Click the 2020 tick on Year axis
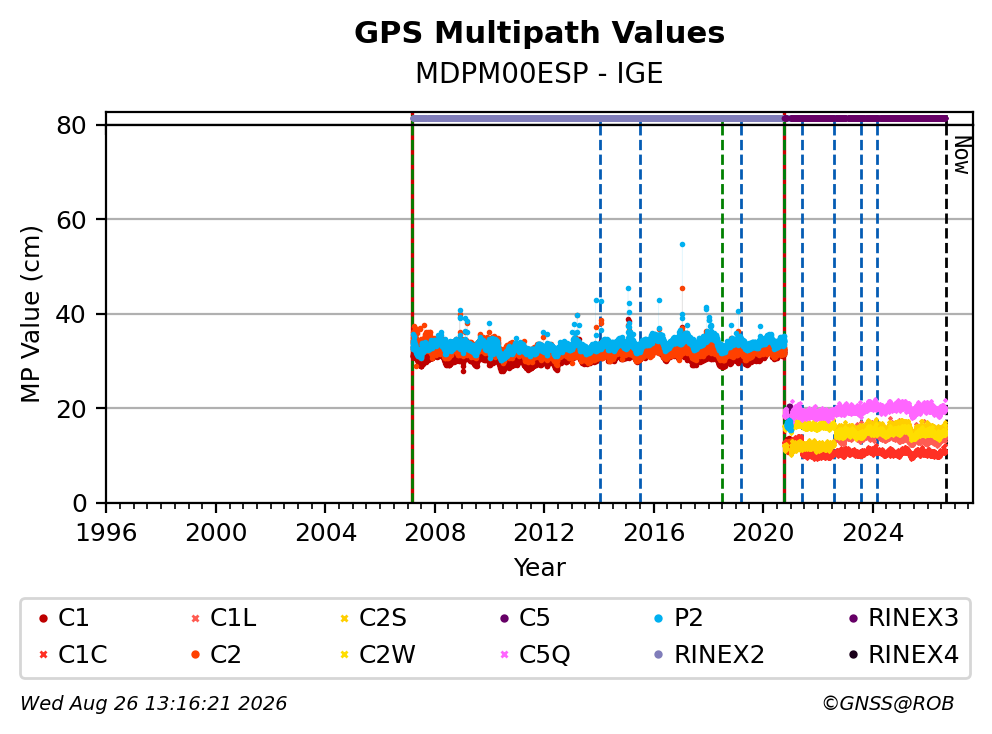The height and width of the screenshot is (734, 992). point(763,533)
